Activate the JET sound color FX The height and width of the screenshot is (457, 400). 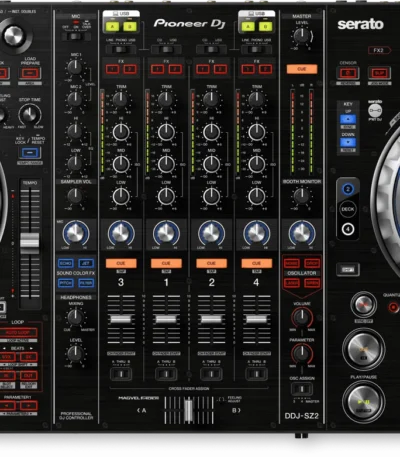coord(86,263)
